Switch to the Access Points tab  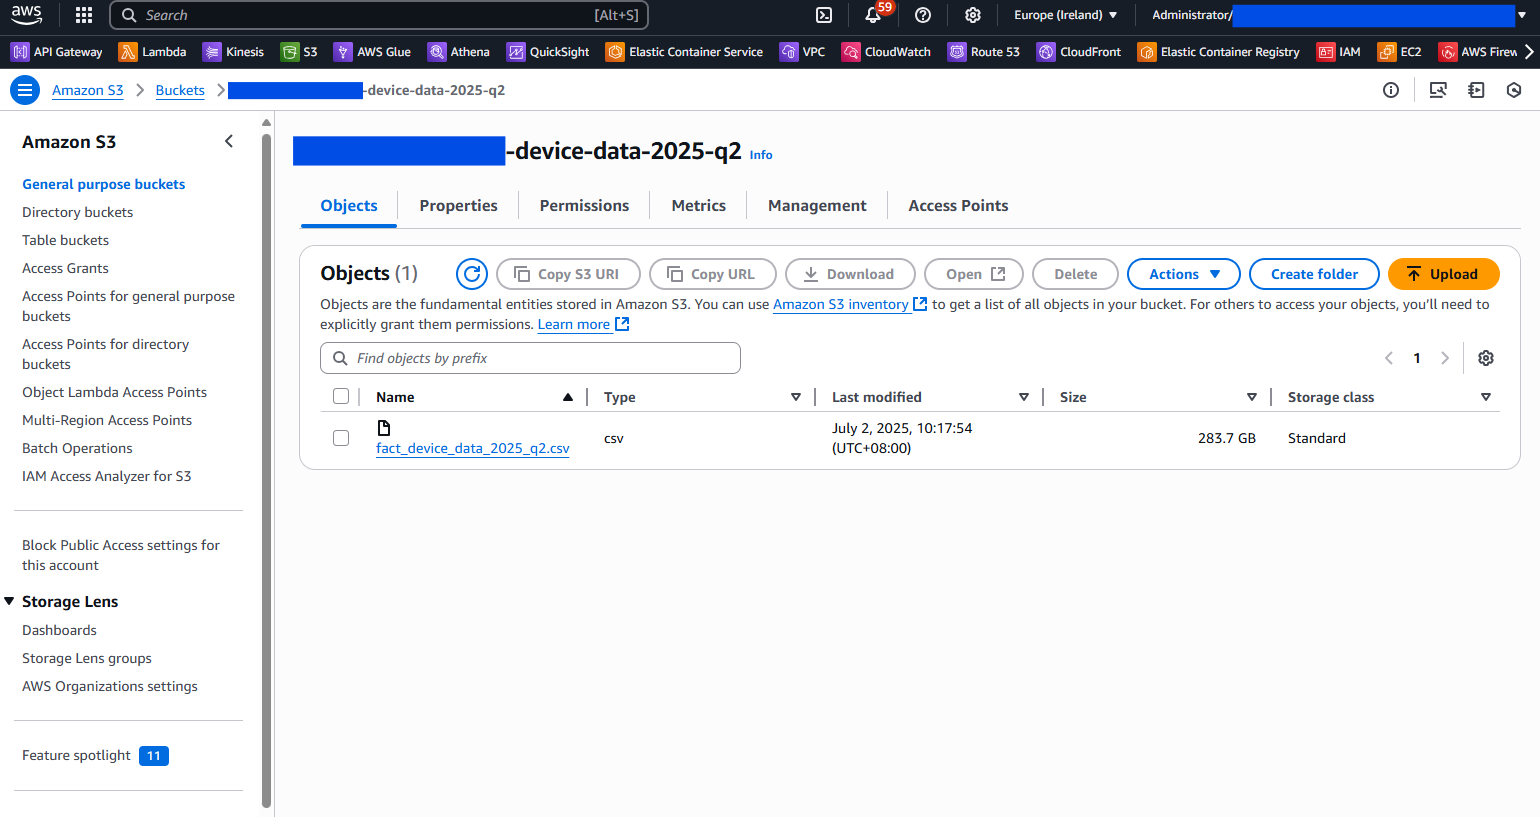[x=959, y=206]
